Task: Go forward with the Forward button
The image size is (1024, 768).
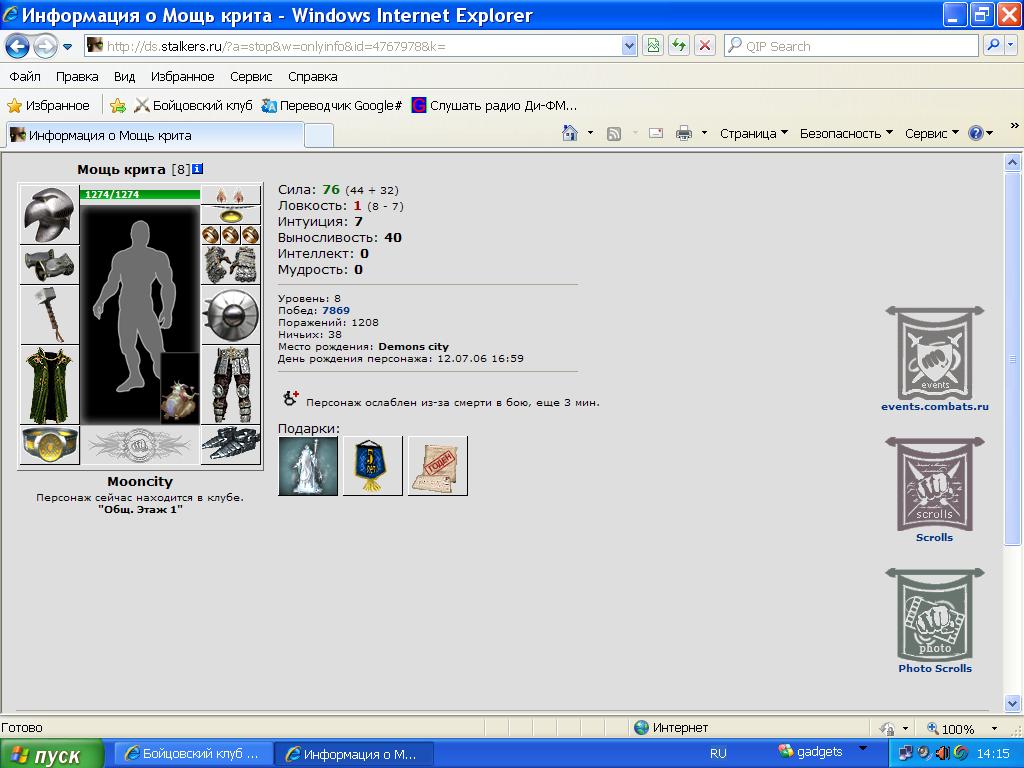Action: [x=44, y=46]
